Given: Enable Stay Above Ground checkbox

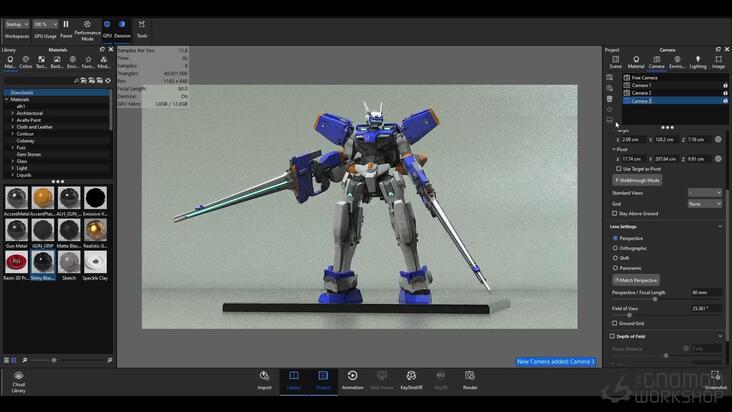Looking at the screenshot, I should coord(615,213).
